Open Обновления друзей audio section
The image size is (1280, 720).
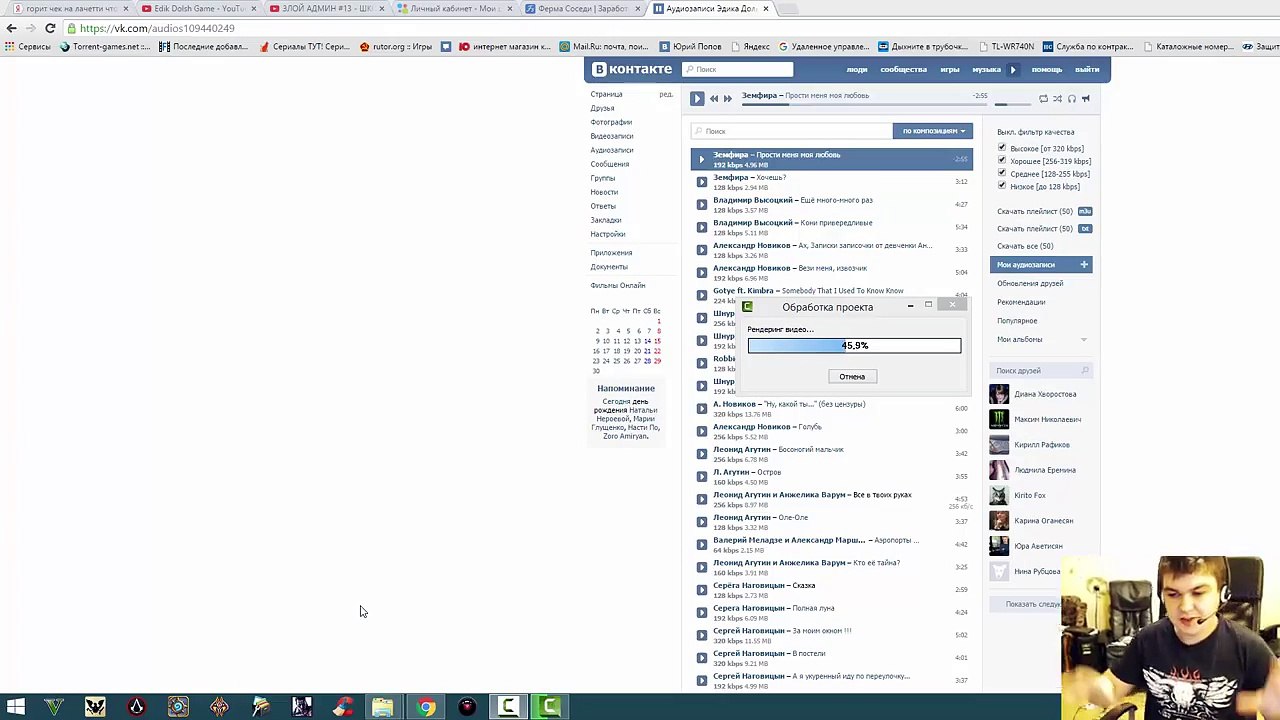(1030, 283)
